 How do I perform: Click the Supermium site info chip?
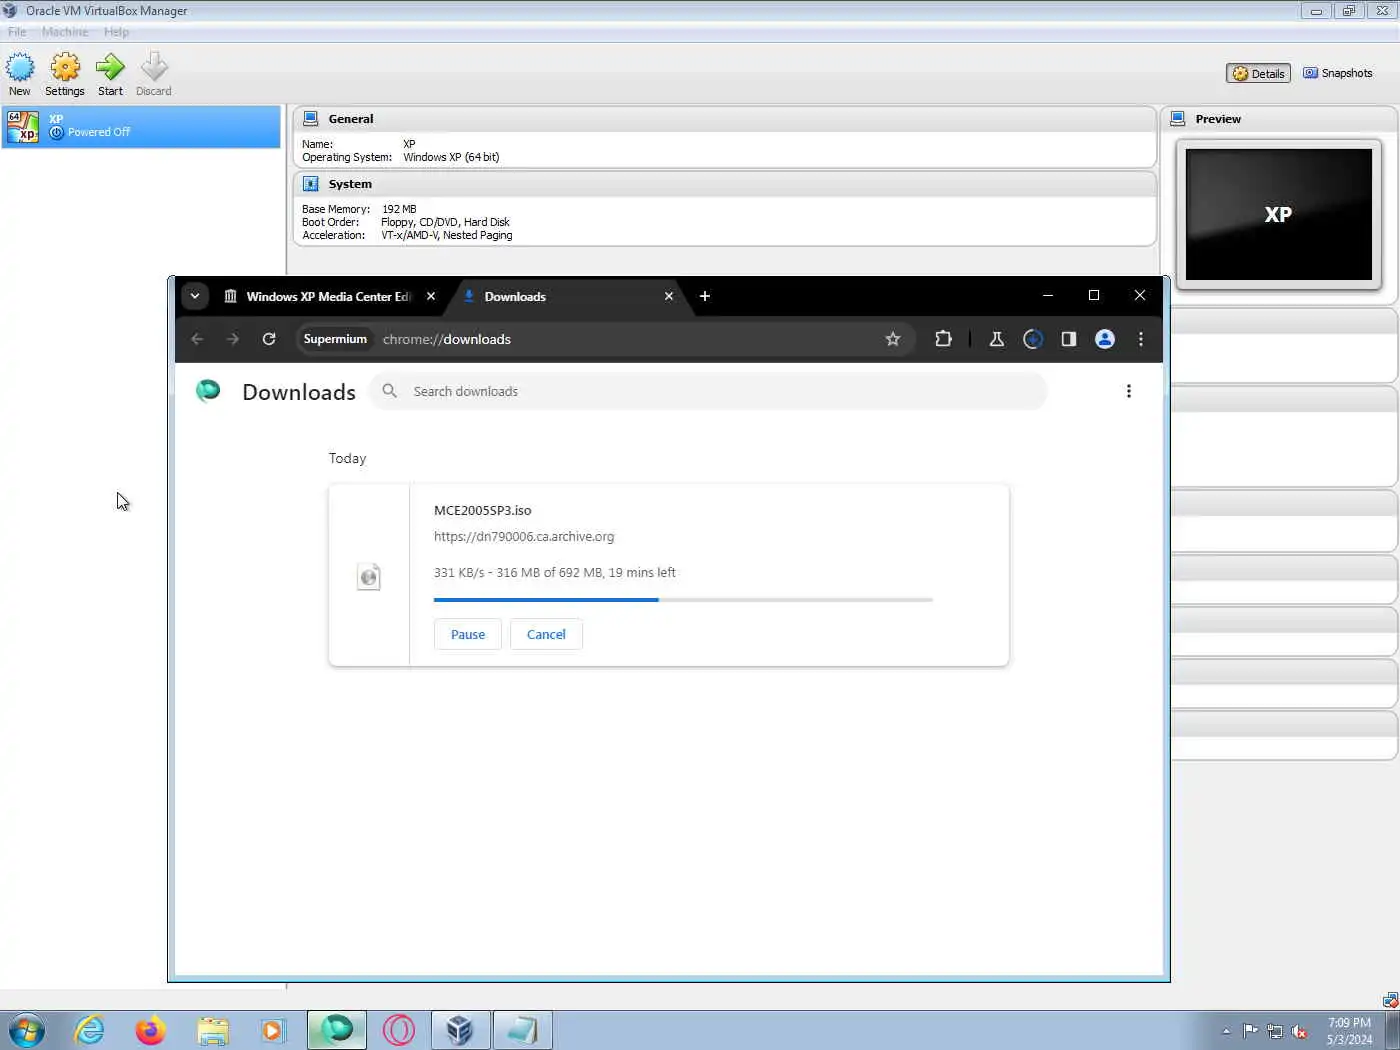click(x=335, y=339)
